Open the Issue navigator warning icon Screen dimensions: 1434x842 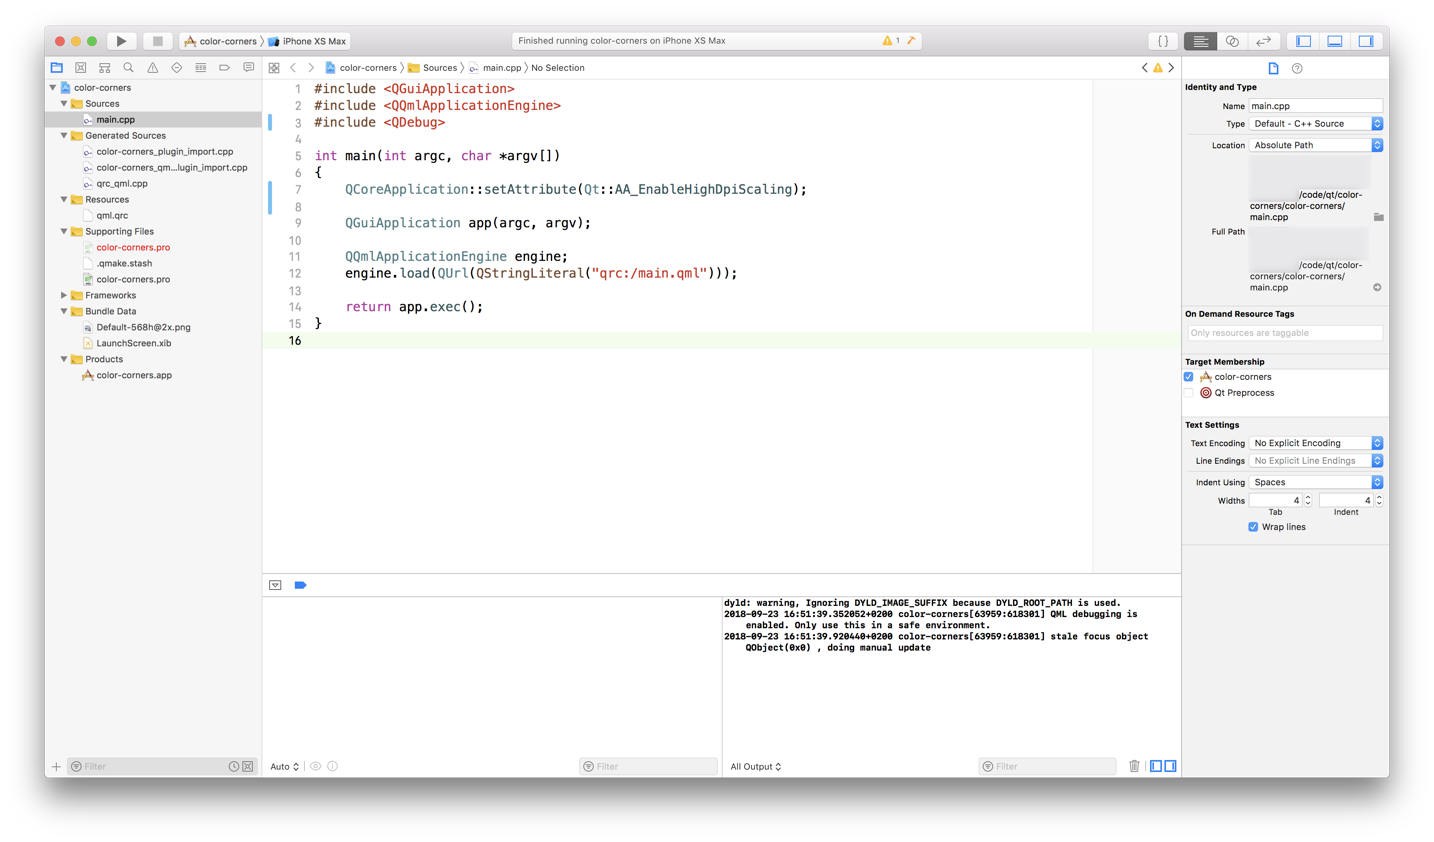pyautogui.click(x=153, y=68)
